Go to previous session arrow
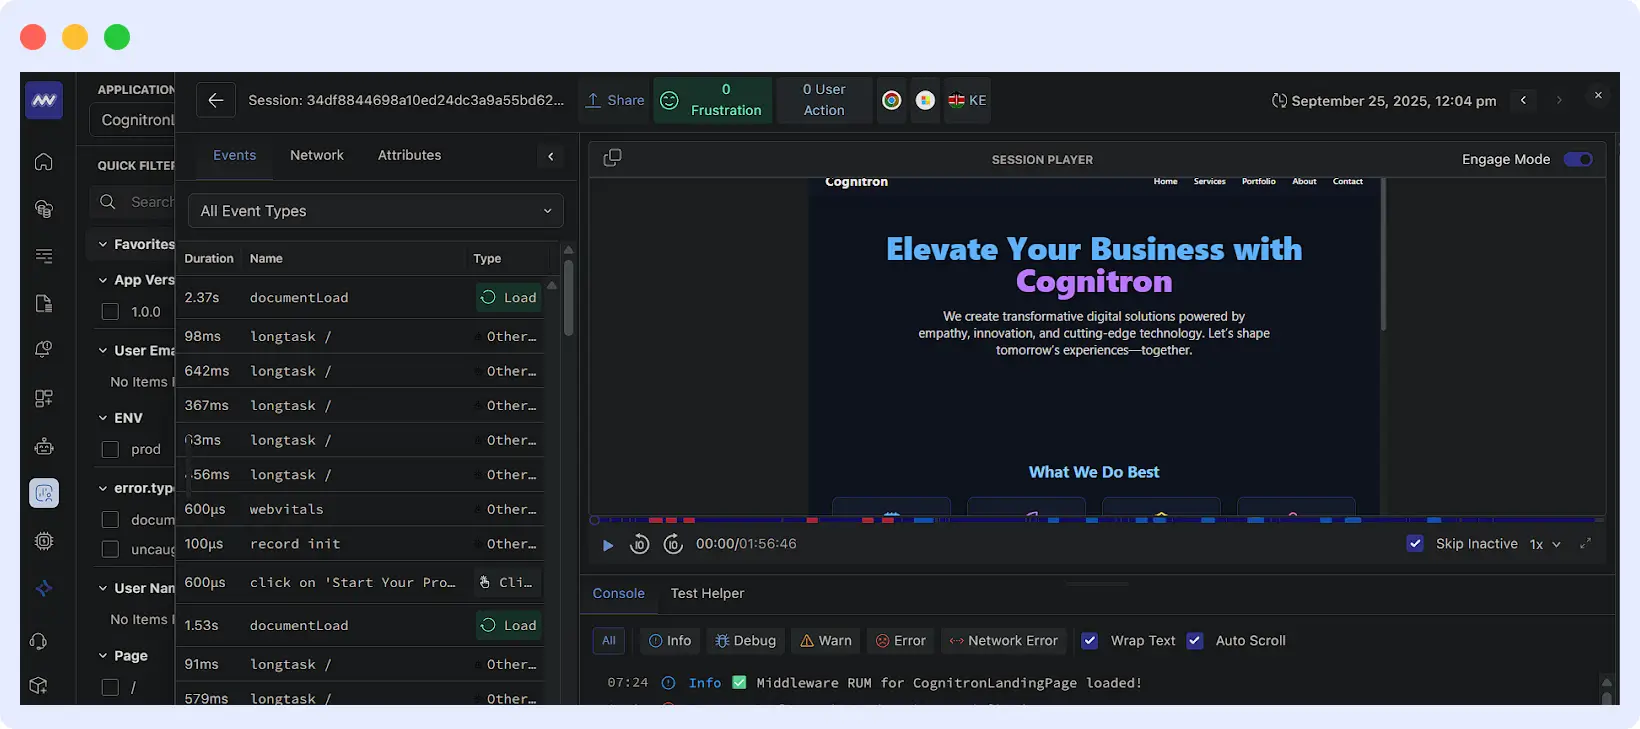This screenshot has width=1640, height=729. tap(1523, 100)
